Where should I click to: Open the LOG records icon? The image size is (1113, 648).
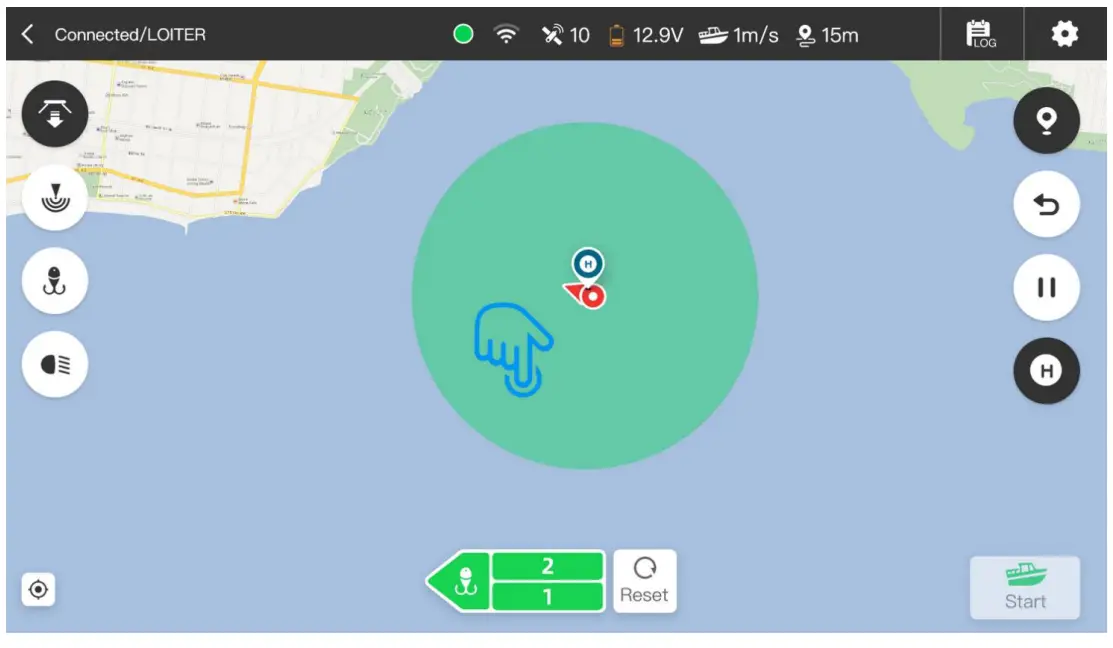click(x=981, y=34)
